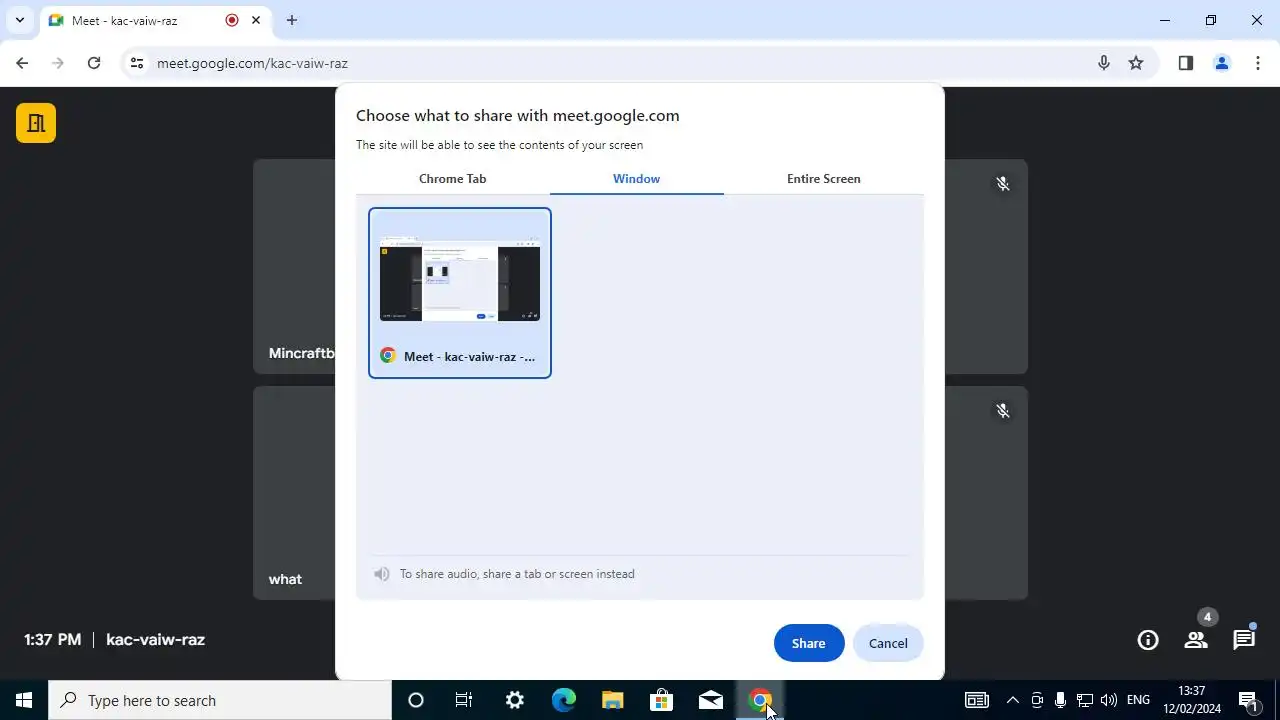Launch Microsoft Edge from the taskbar
The image size is (1280, 720).
point(564,700)
